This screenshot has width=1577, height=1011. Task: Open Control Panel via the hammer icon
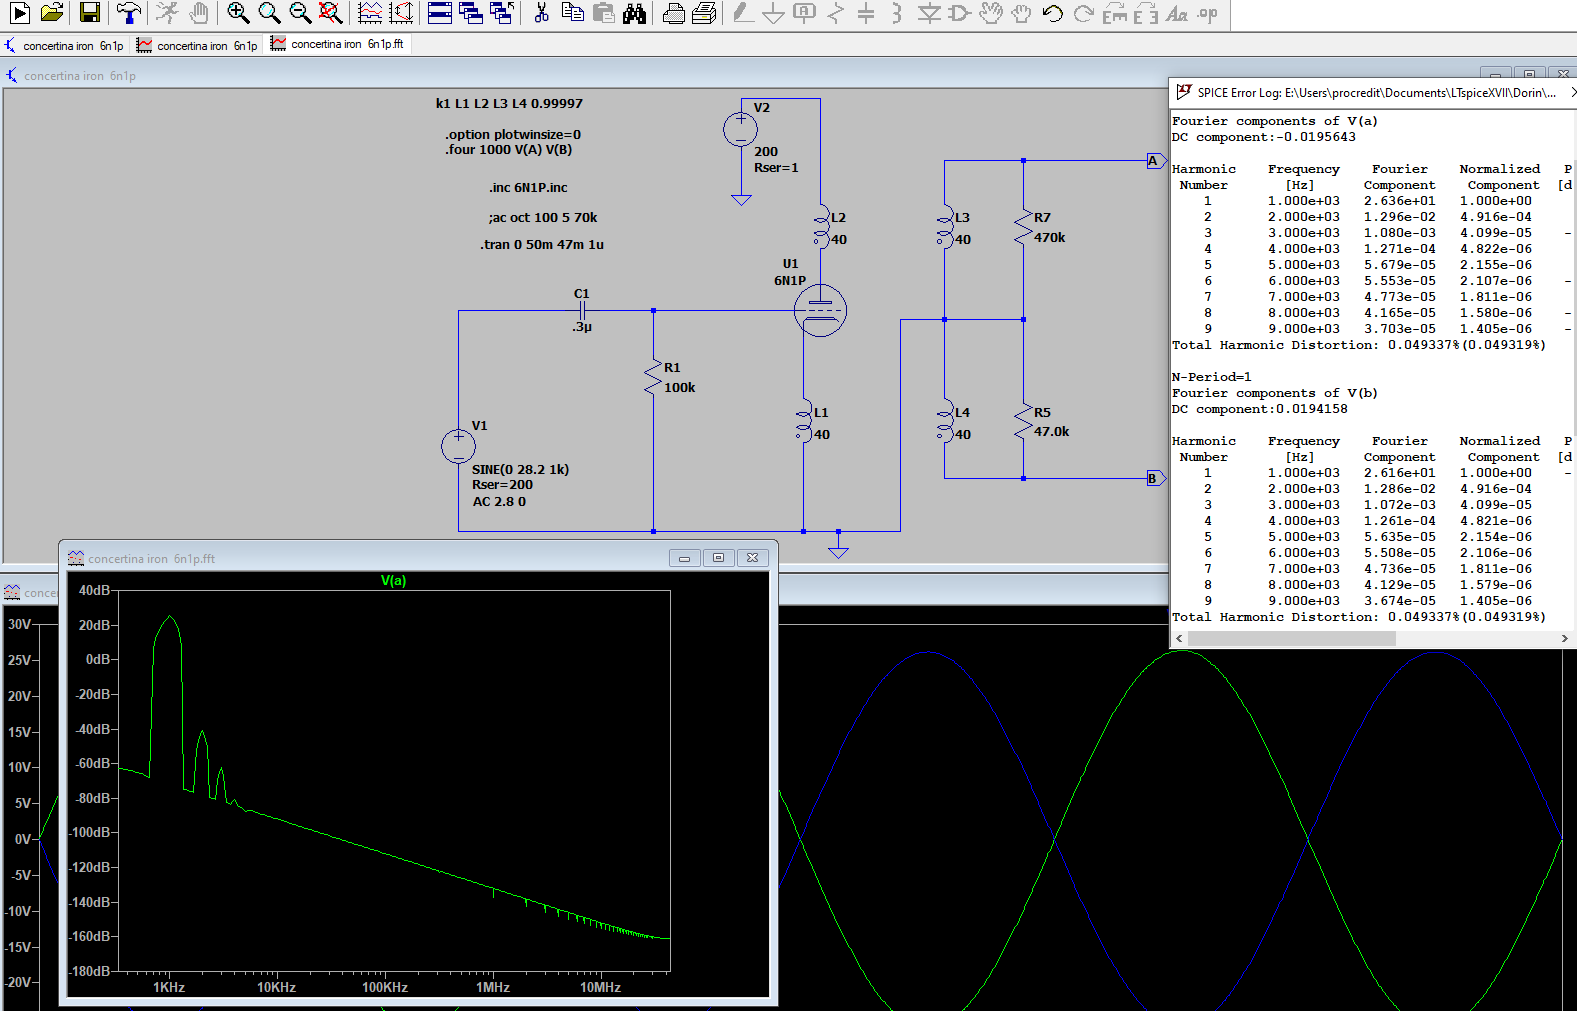click(x=128, y=13)
